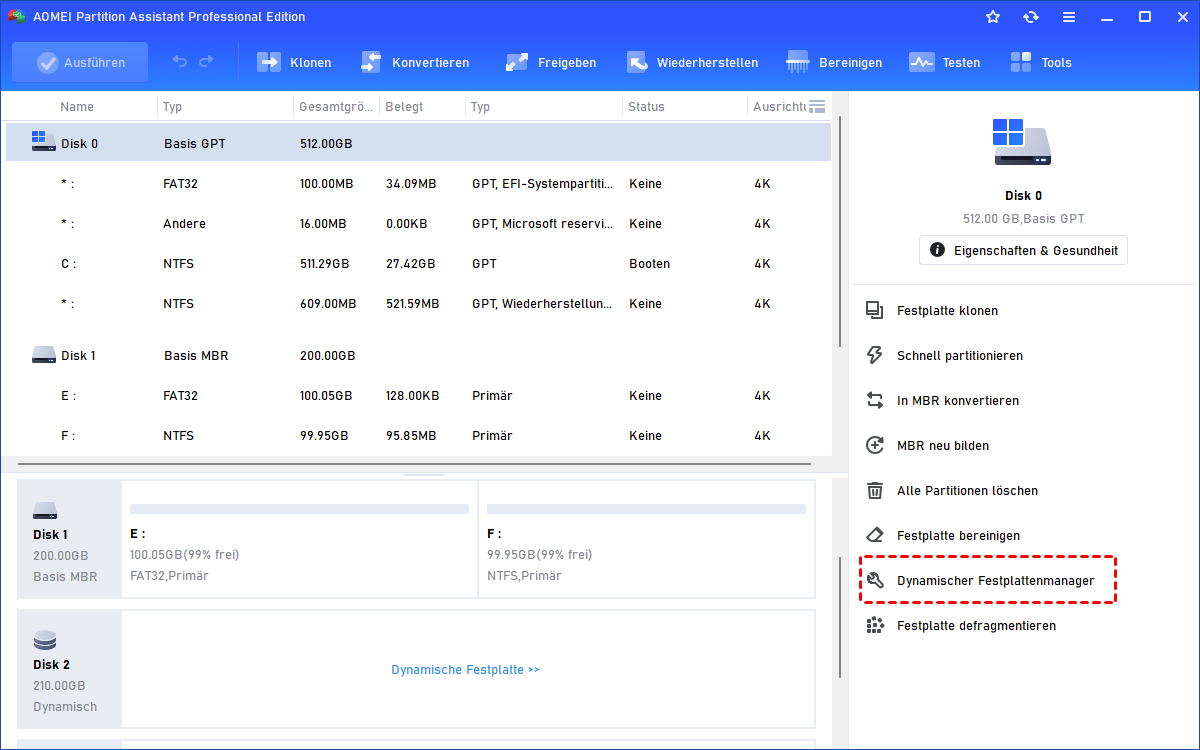This screenshot has width=1200, height=750.
Task: Select the F: NTFS partition row
Action: [x=418, y=436]
